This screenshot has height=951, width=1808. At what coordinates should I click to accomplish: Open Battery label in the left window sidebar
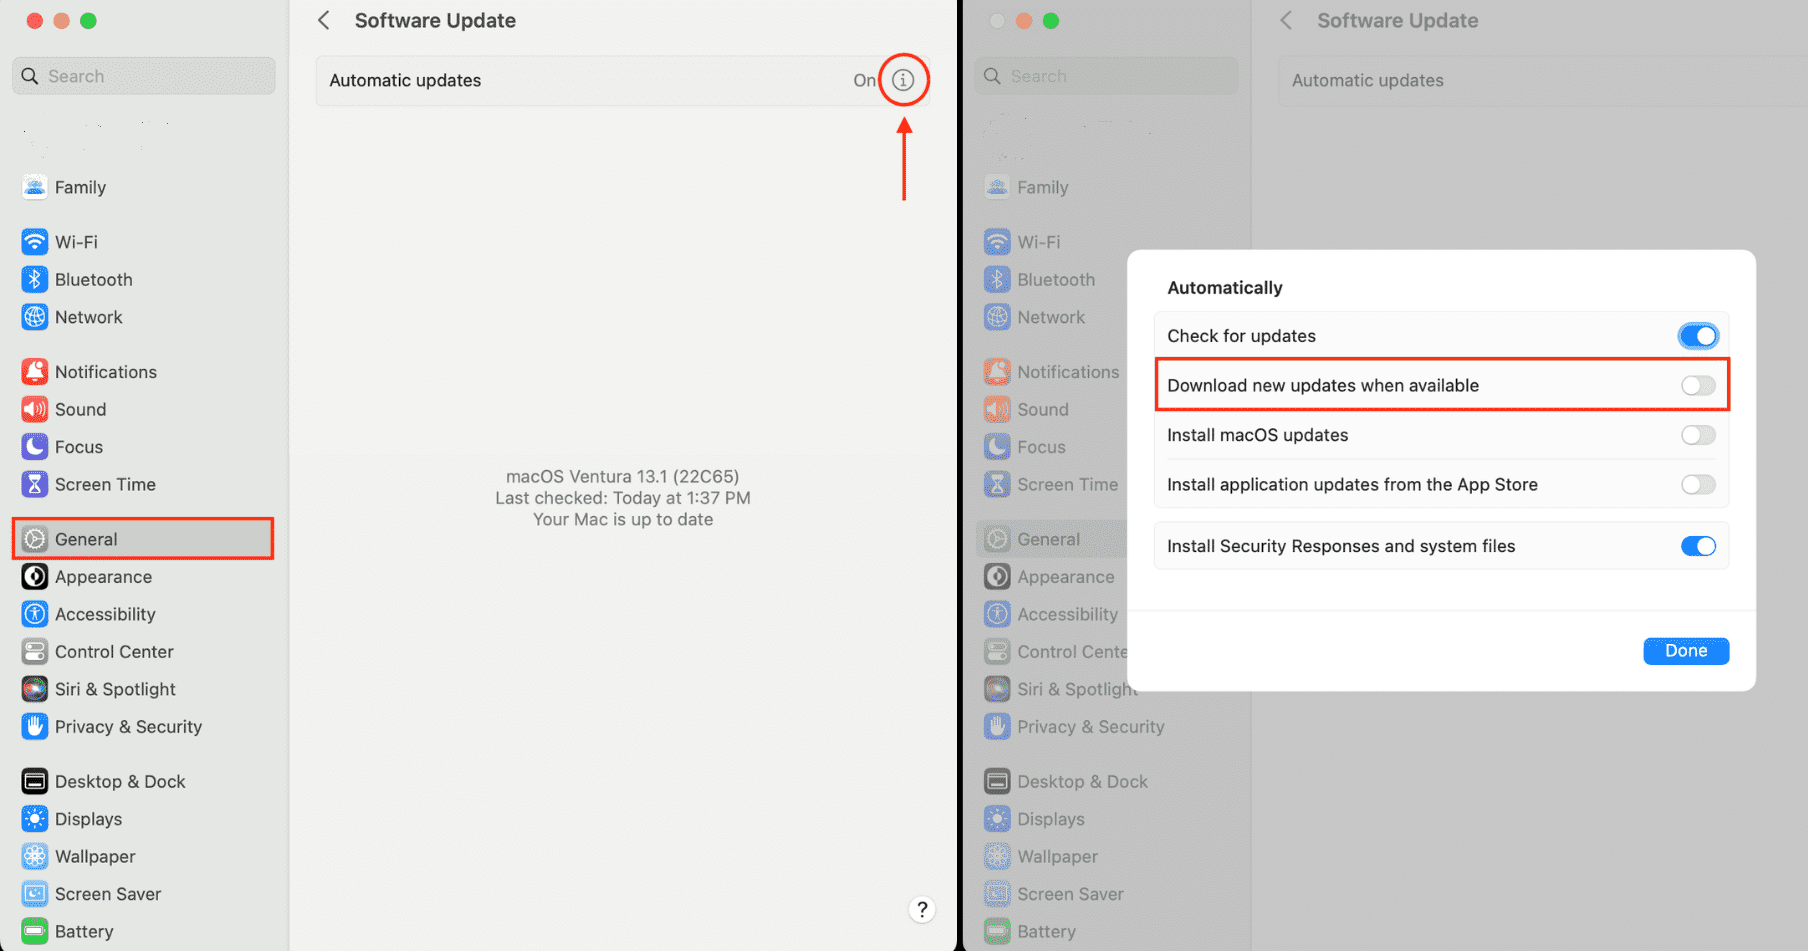(x=84, y=932)
